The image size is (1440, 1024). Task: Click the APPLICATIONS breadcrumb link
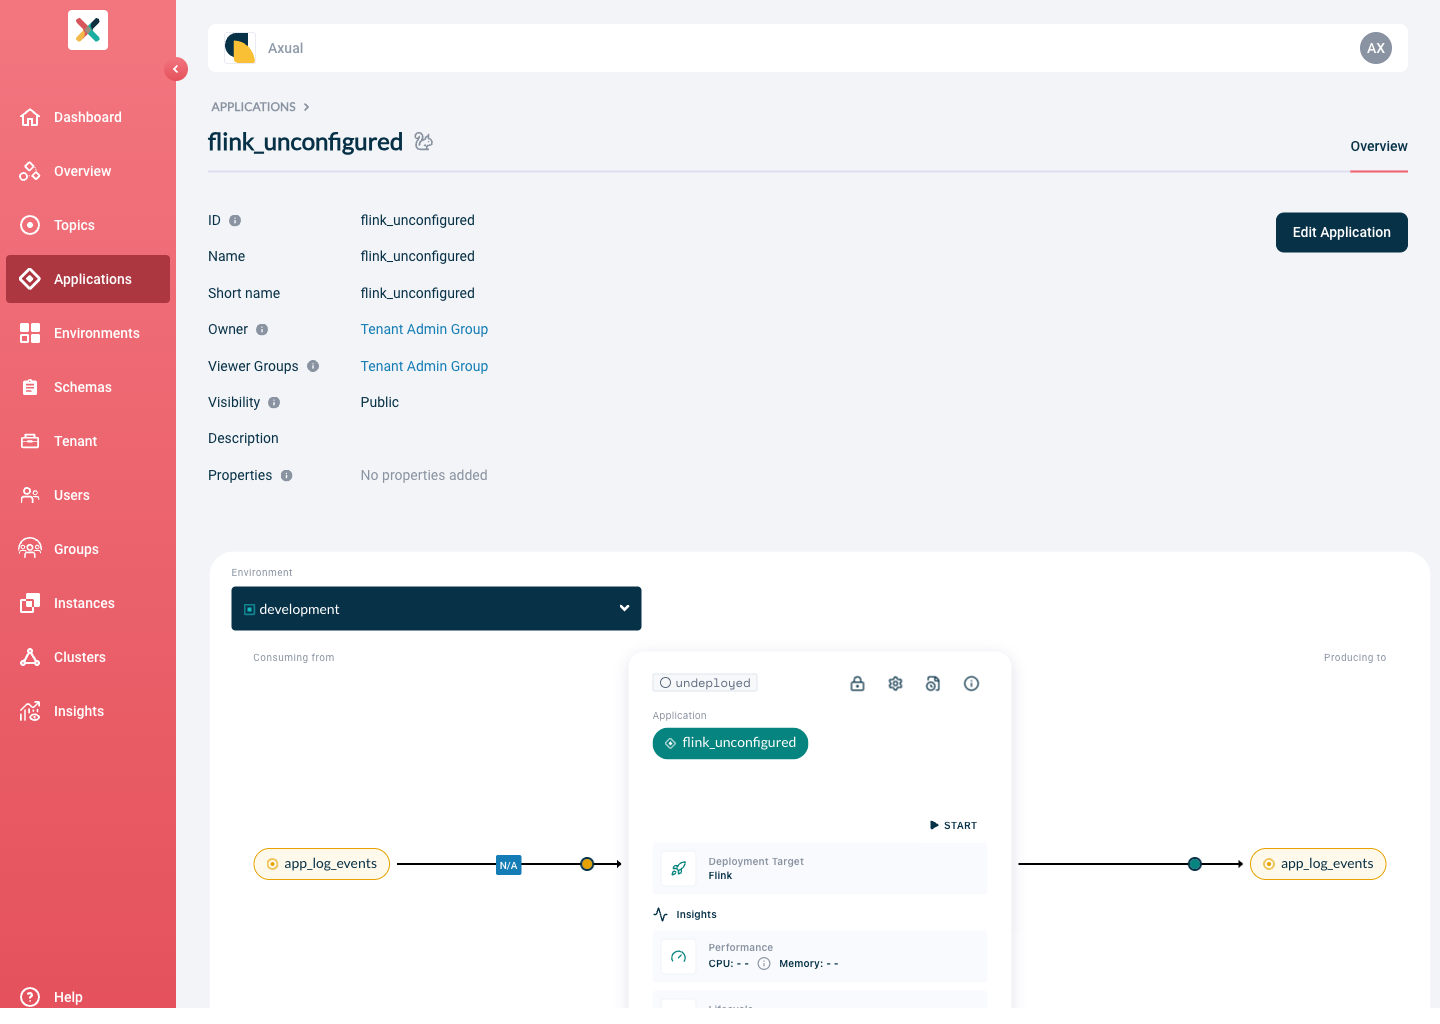pyautogui.click(x=253, y=107)
